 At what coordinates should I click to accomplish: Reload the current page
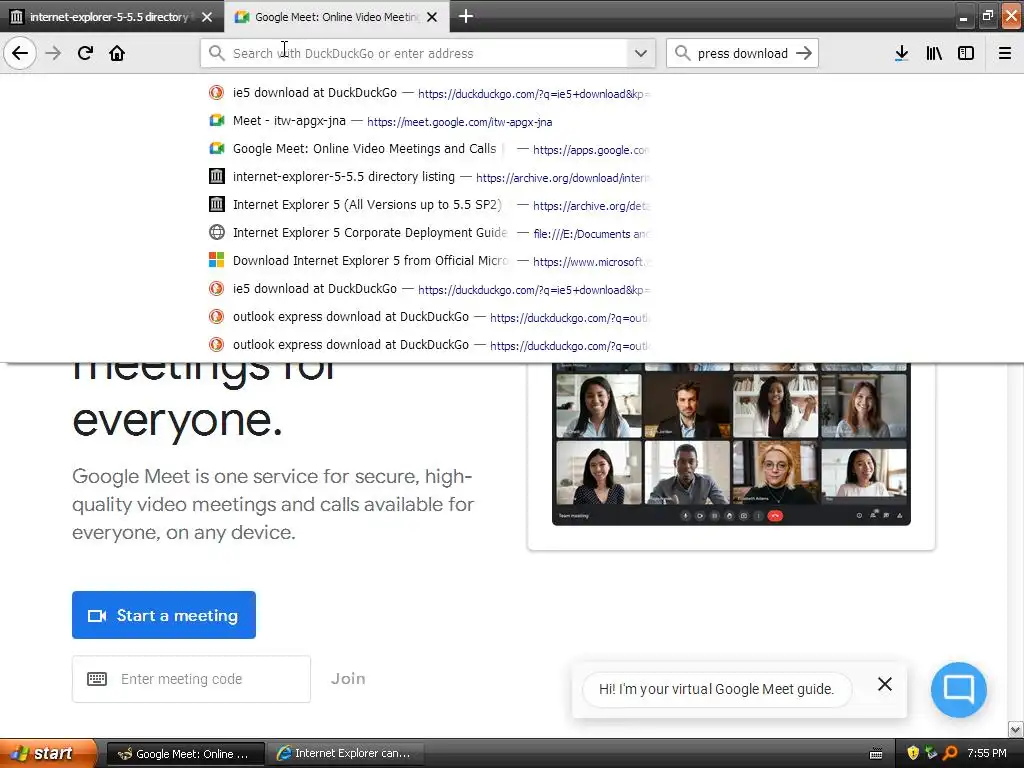click(x=85, y=53)
